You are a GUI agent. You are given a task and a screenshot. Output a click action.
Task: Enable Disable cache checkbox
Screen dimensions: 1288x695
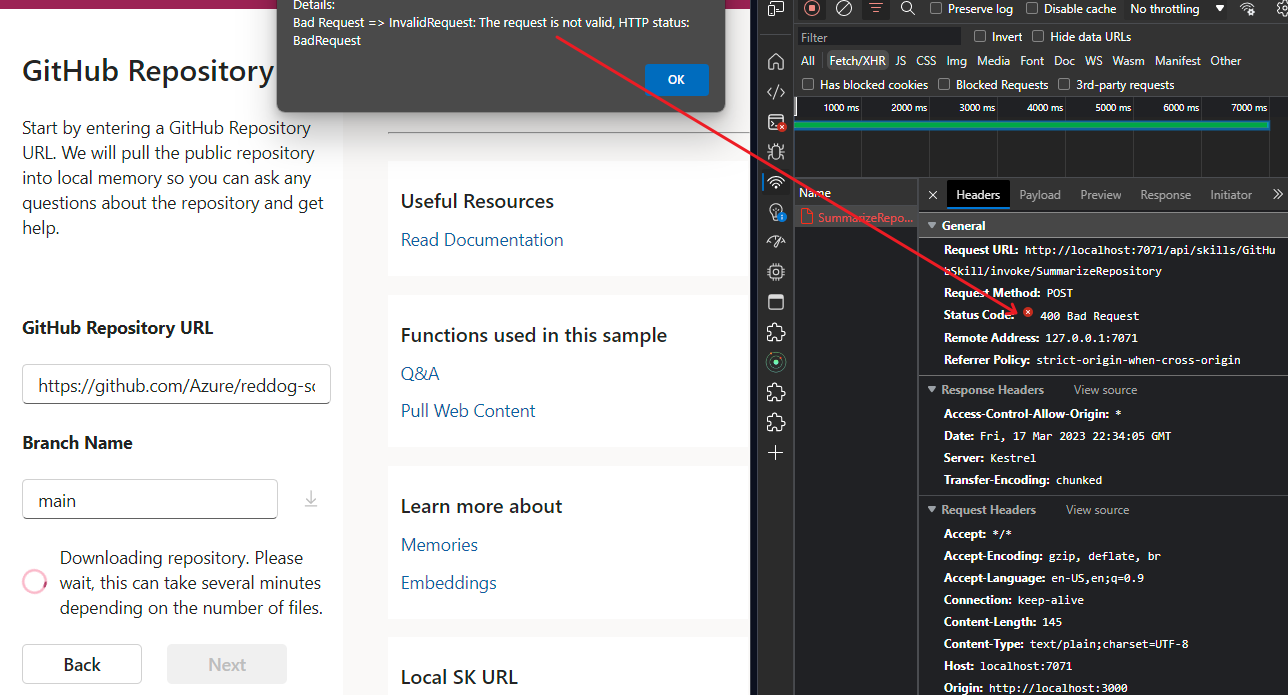(1032, 8)
